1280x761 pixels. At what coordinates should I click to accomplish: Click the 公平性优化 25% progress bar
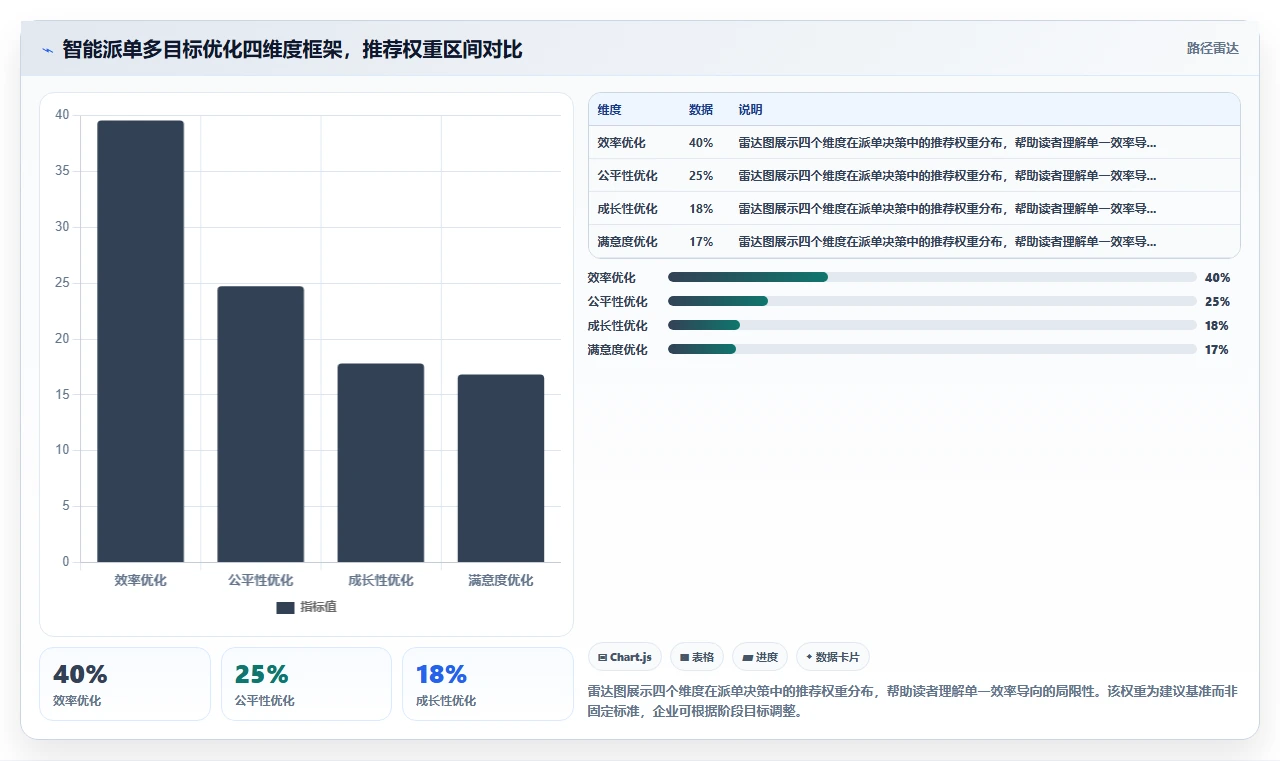[x=932, y=301]
